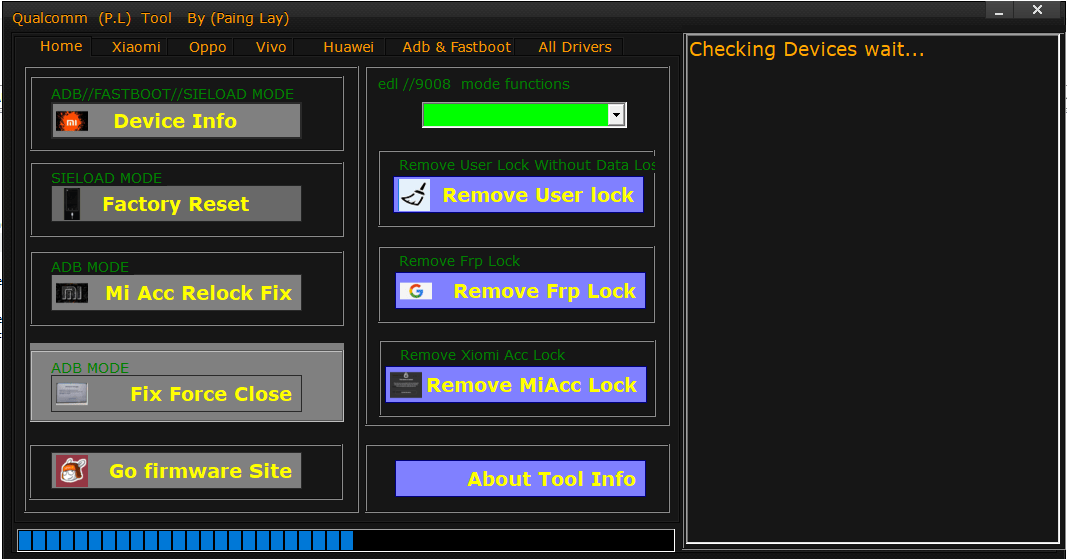Click the Mi logo icon beside Device Info
The width and height of the screenshot is (1067, 559).
(71, 121)
